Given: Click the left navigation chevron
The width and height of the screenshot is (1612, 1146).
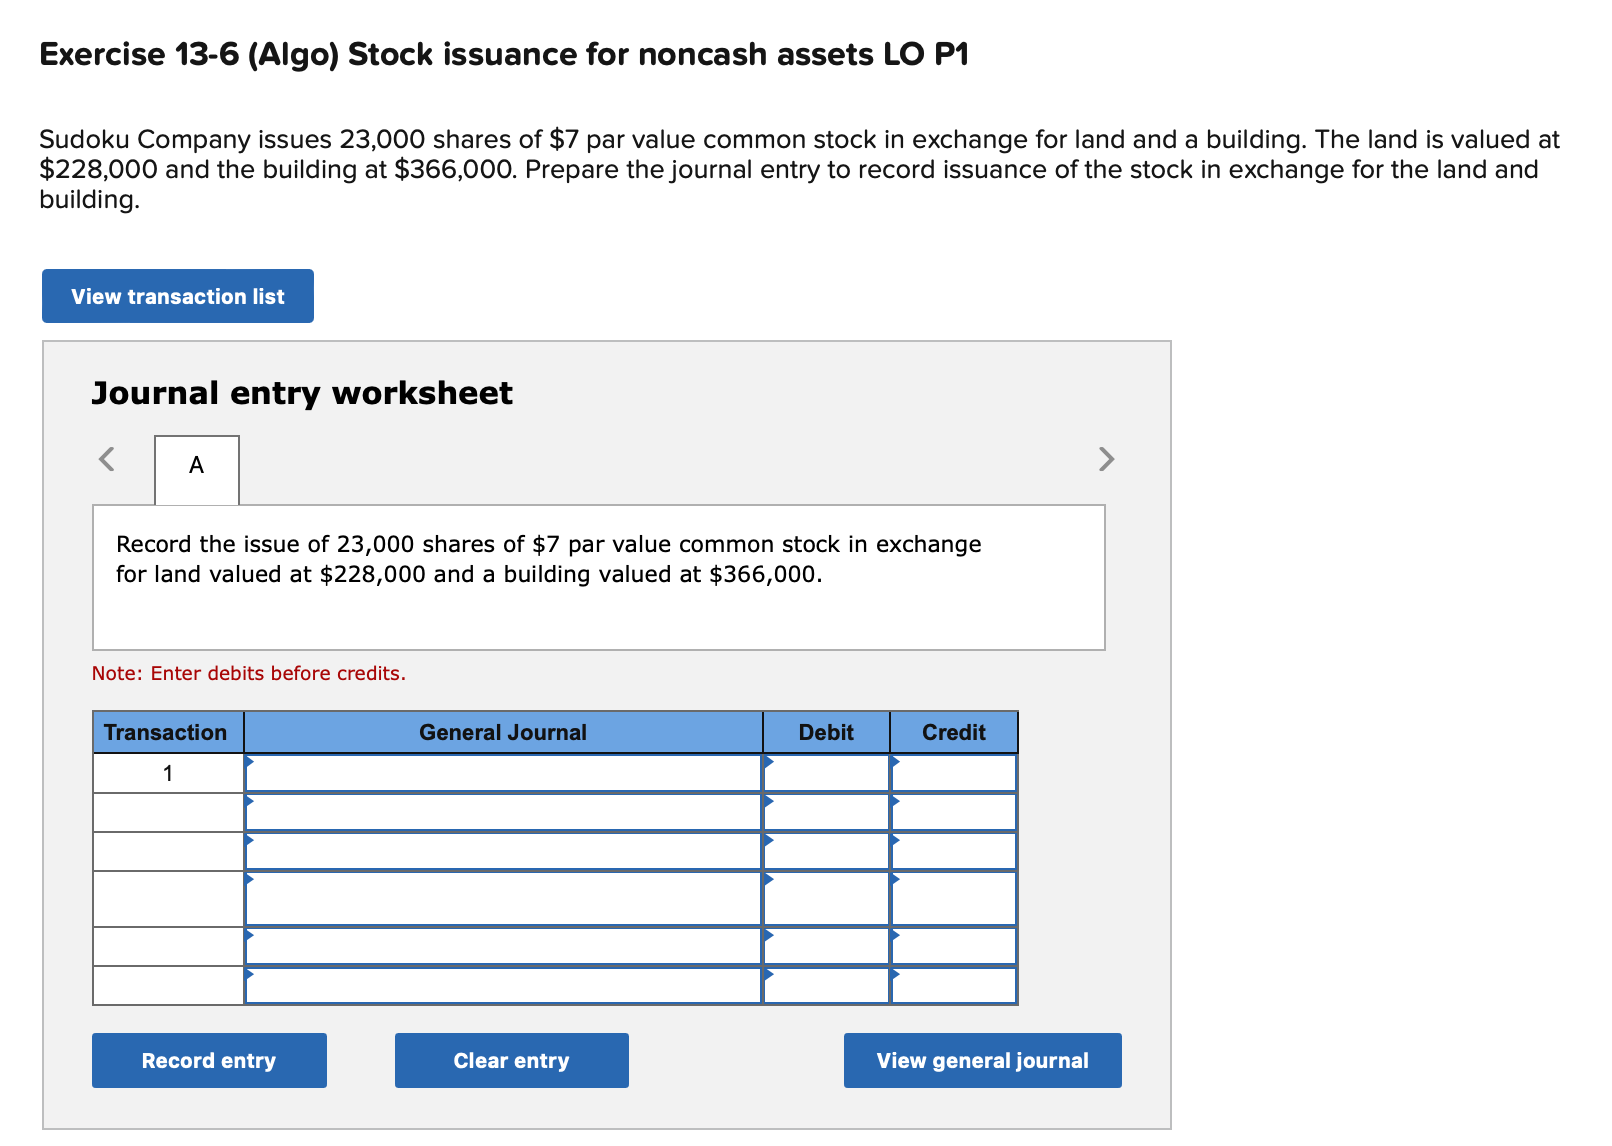Looking at the screenshot, I should (x=105, y=459).
